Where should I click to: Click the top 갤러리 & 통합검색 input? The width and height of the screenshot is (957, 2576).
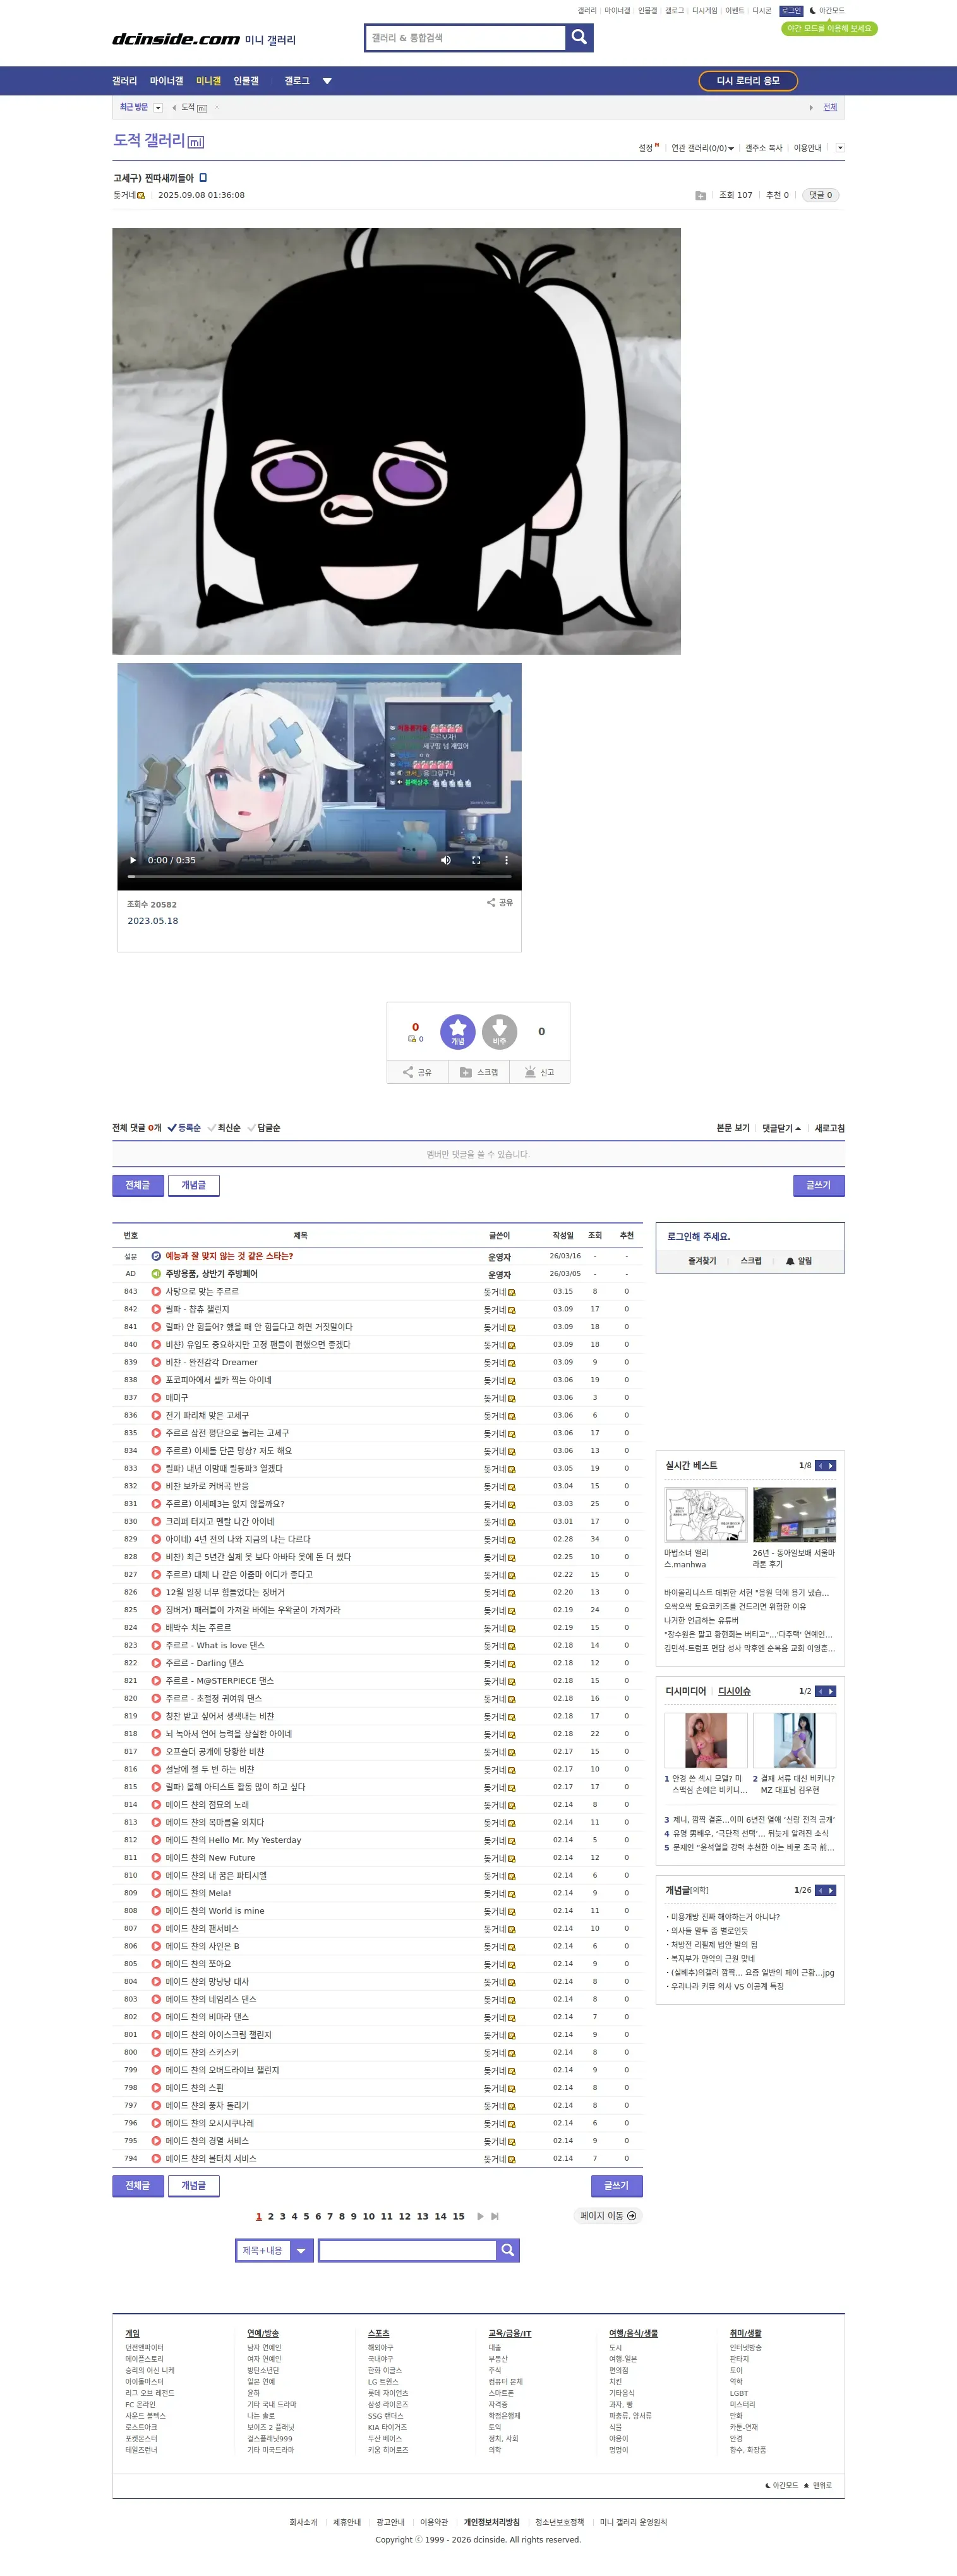[466, 37]
